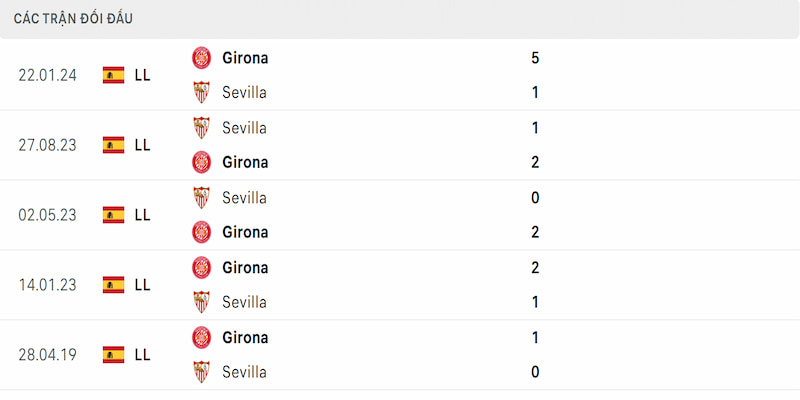This screenshot has height=400, width=800.
Task: Click the CÁC TRẬN ĐỐI ĐẦU header
Action: [73, 18]
